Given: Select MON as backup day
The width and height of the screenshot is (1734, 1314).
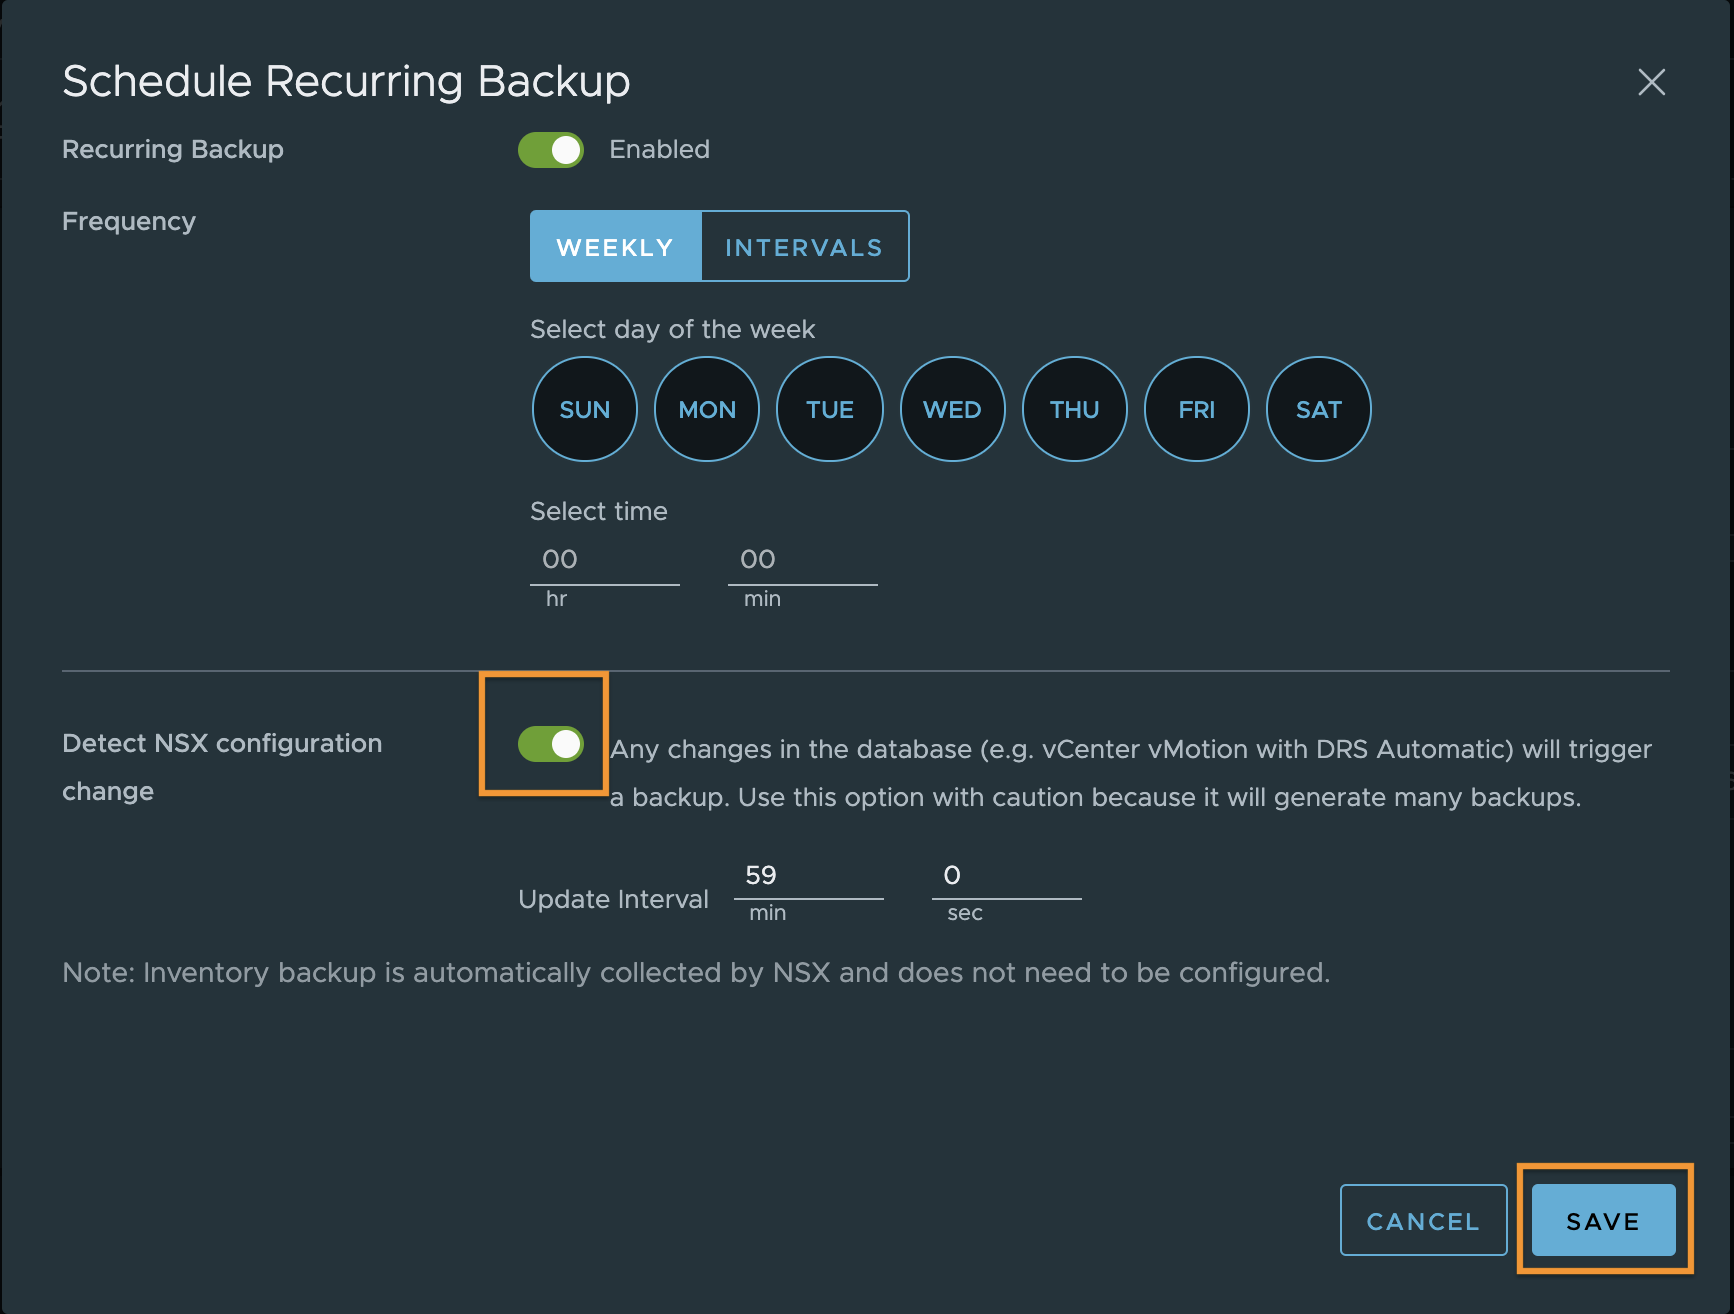Looking at the screenshot, I should (706, 409).
